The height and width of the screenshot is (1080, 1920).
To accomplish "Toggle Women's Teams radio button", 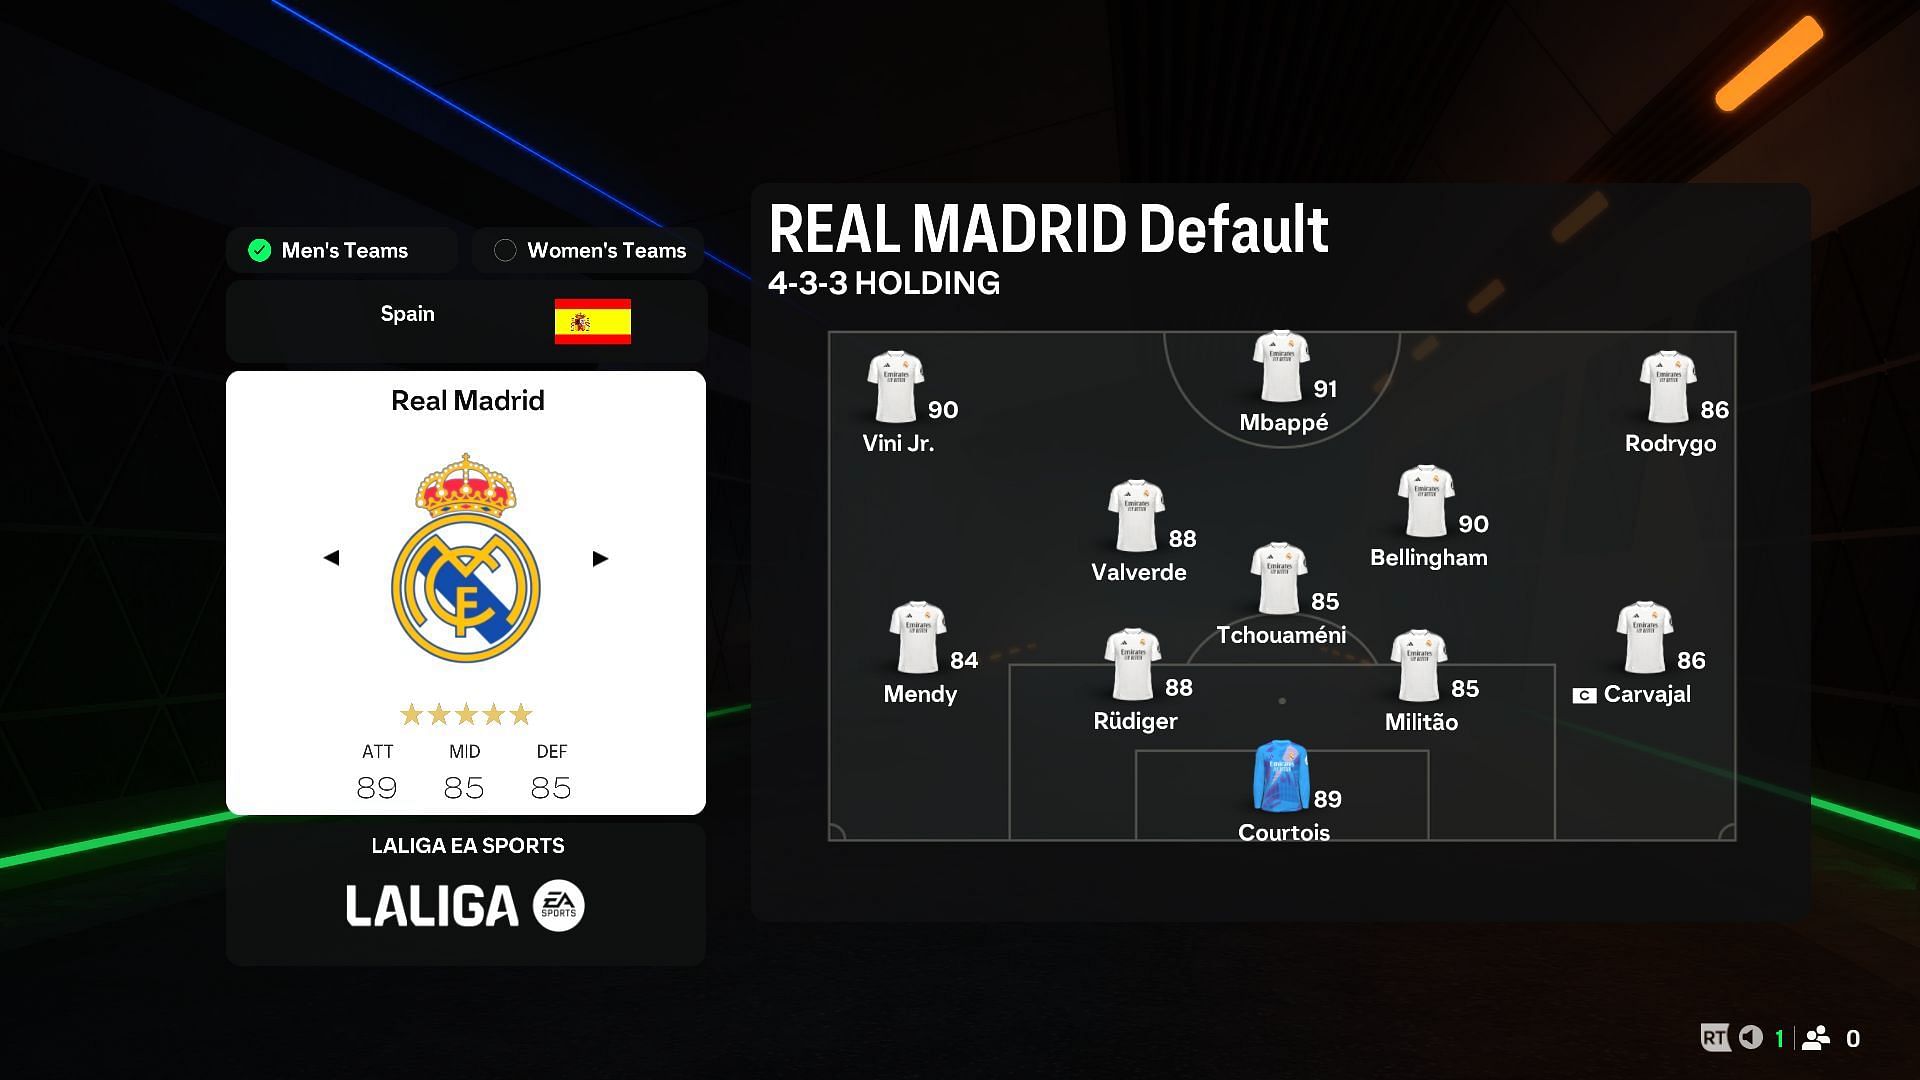I will (x=504, y=249).
